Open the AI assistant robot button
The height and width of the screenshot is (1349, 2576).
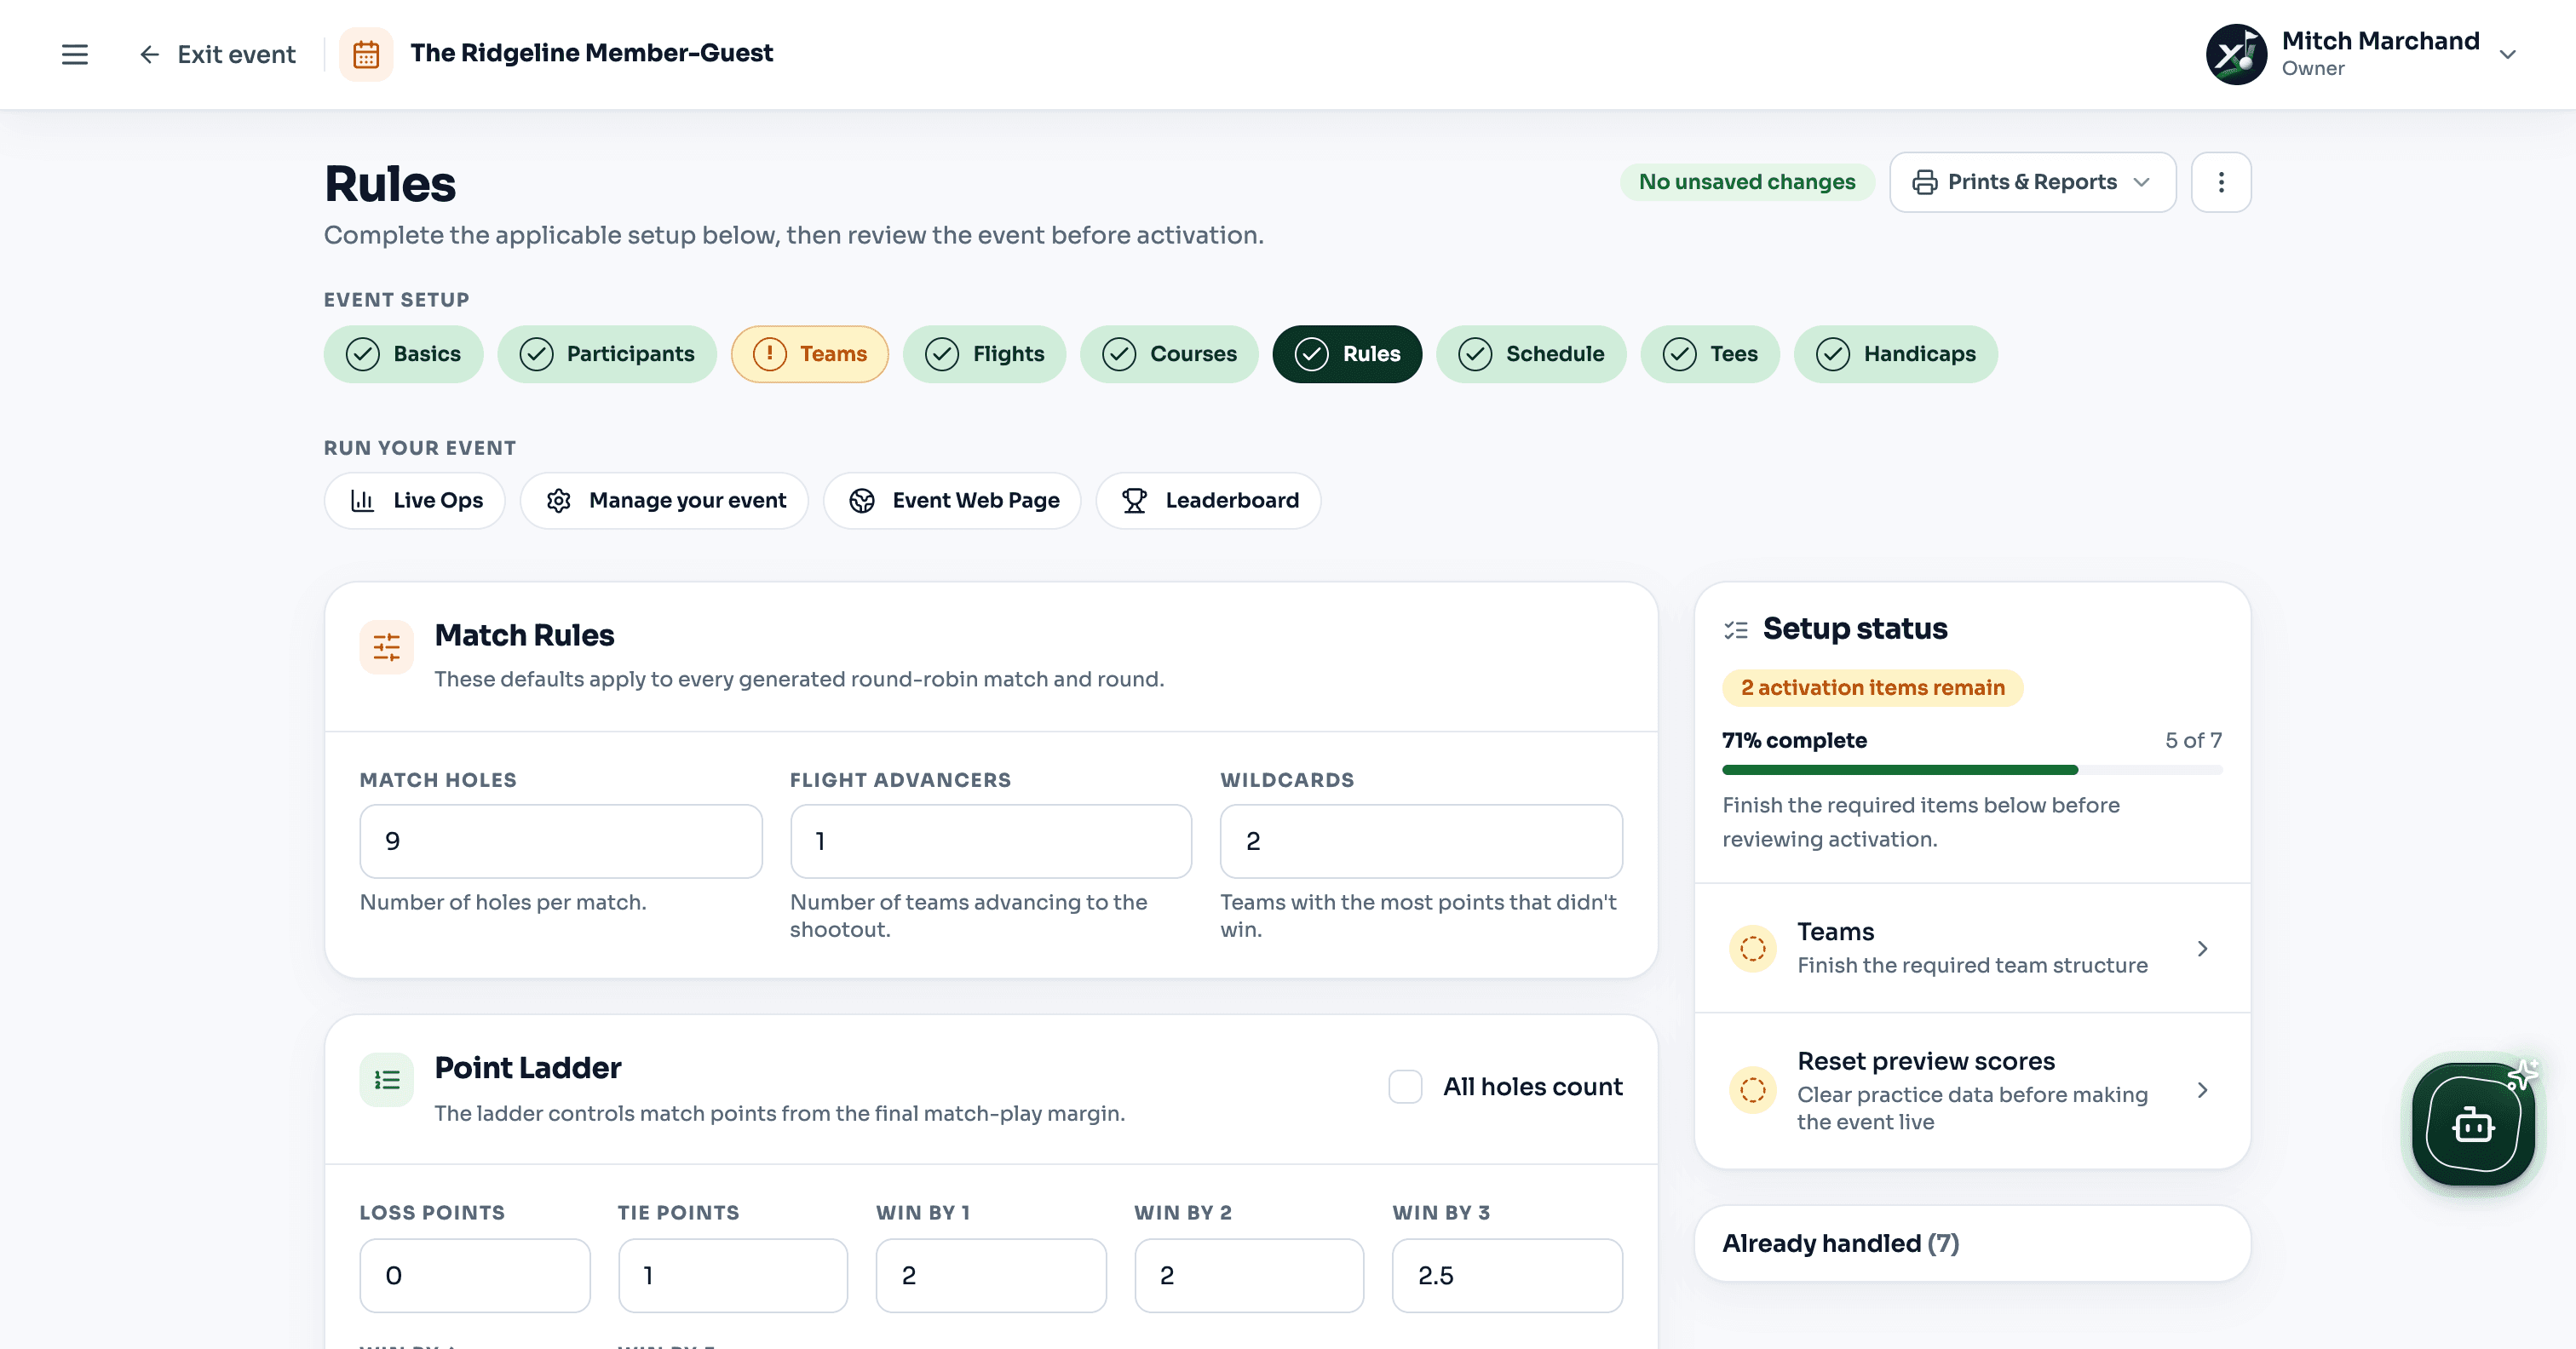2473,1124
